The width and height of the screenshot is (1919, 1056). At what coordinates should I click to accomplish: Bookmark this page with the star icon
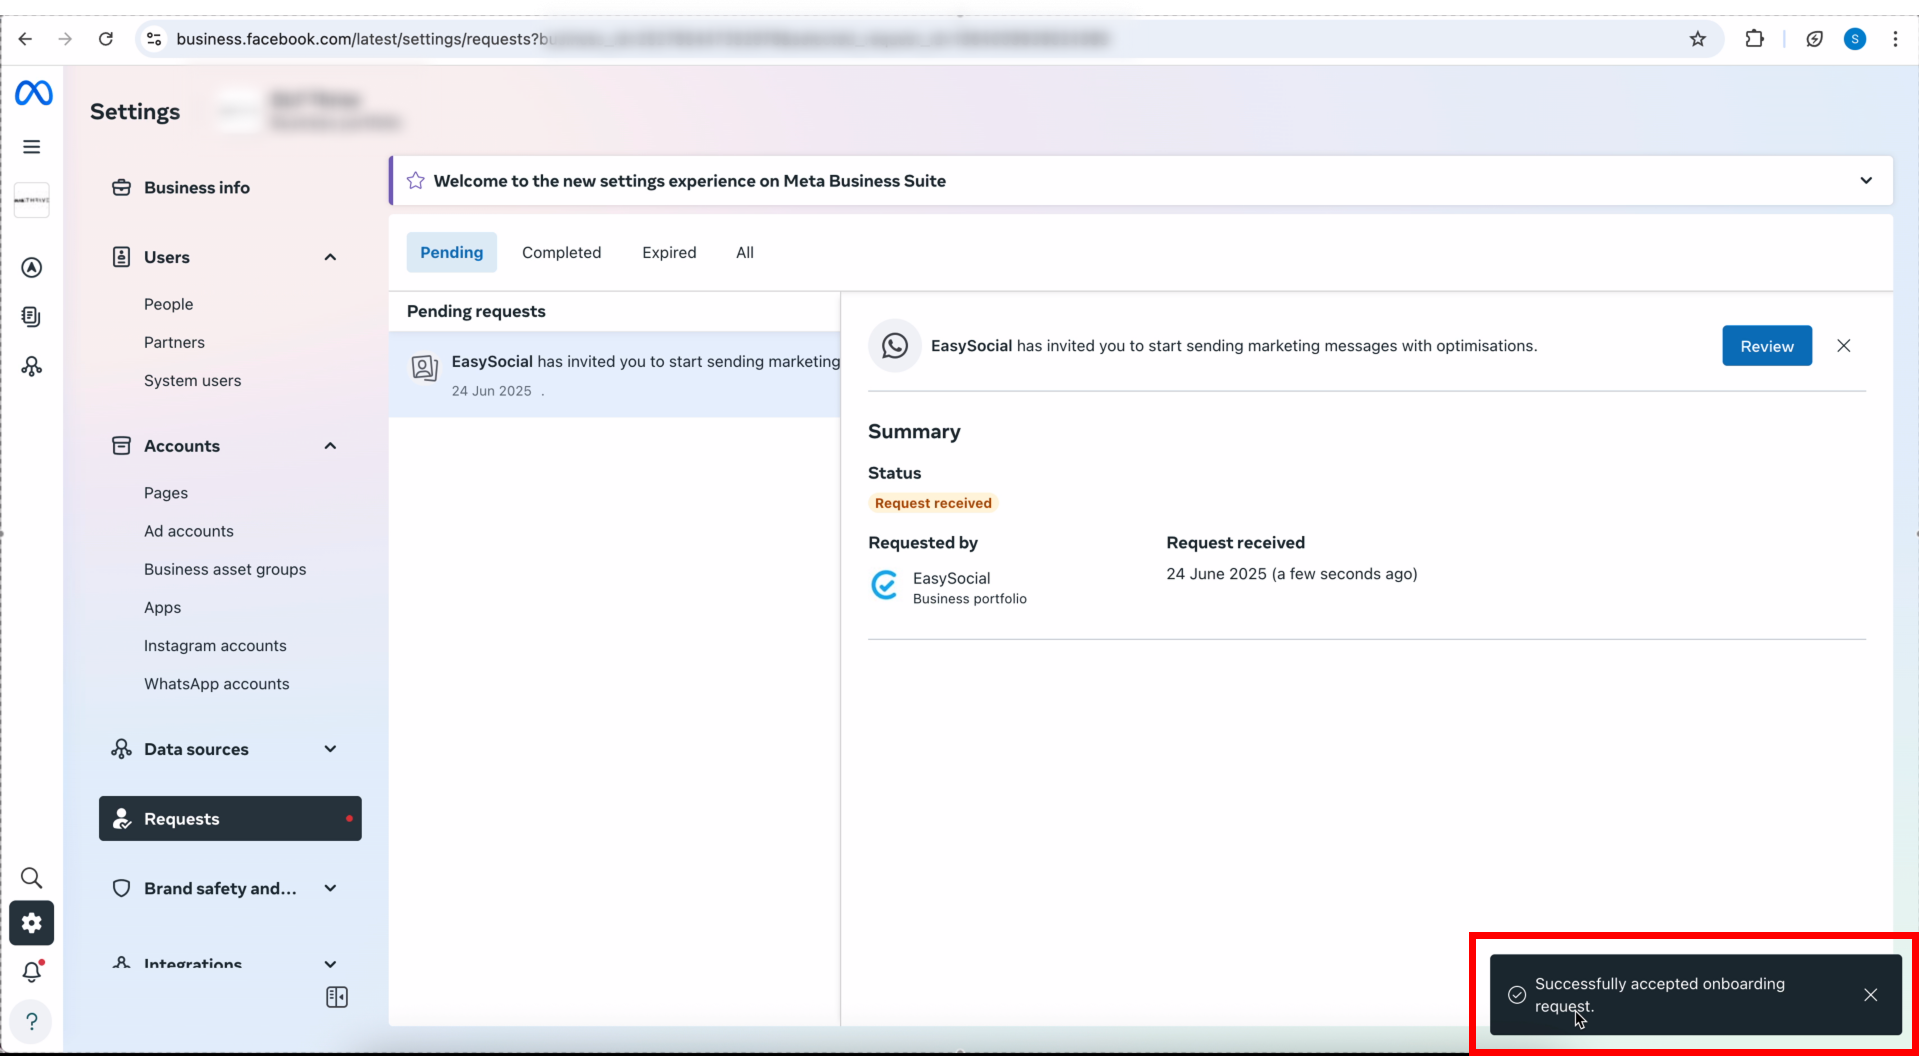(1698, 39)
